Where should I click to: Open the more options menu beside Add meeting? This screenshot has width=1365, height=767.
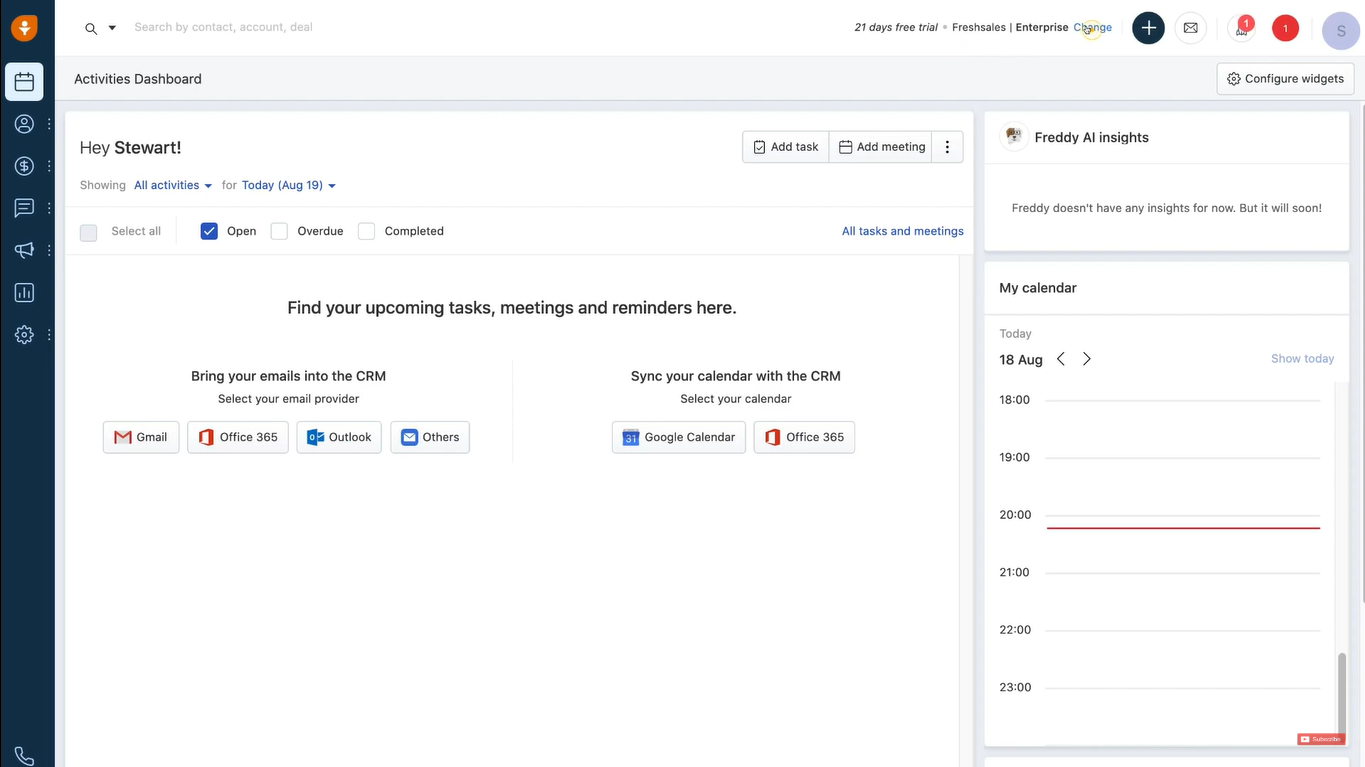(947, 147)
